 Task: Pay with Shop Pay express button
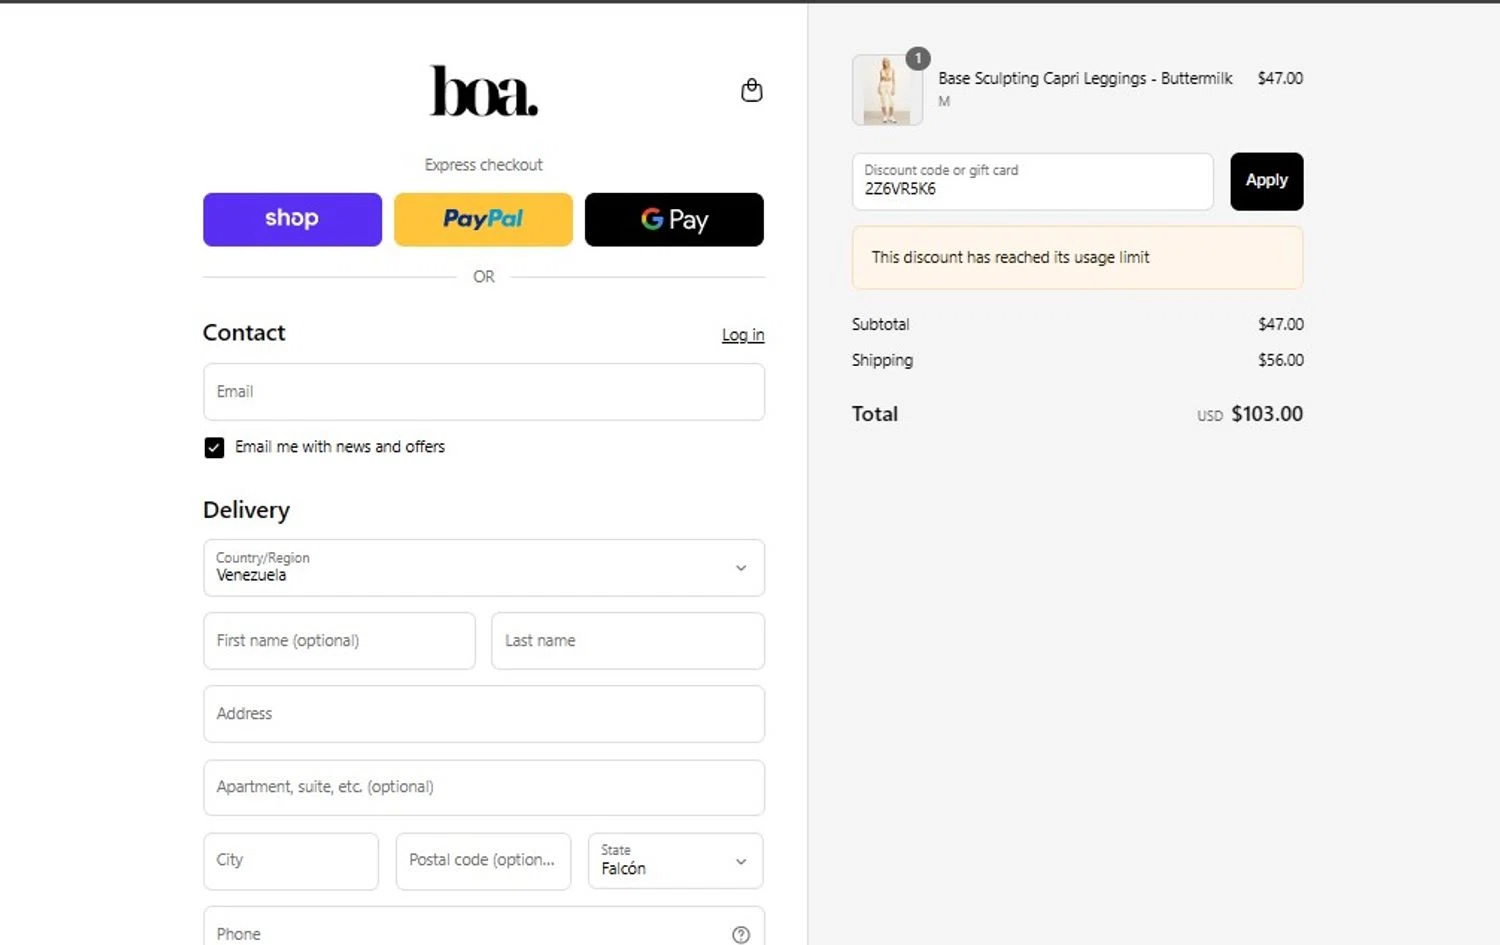(292, 219)
